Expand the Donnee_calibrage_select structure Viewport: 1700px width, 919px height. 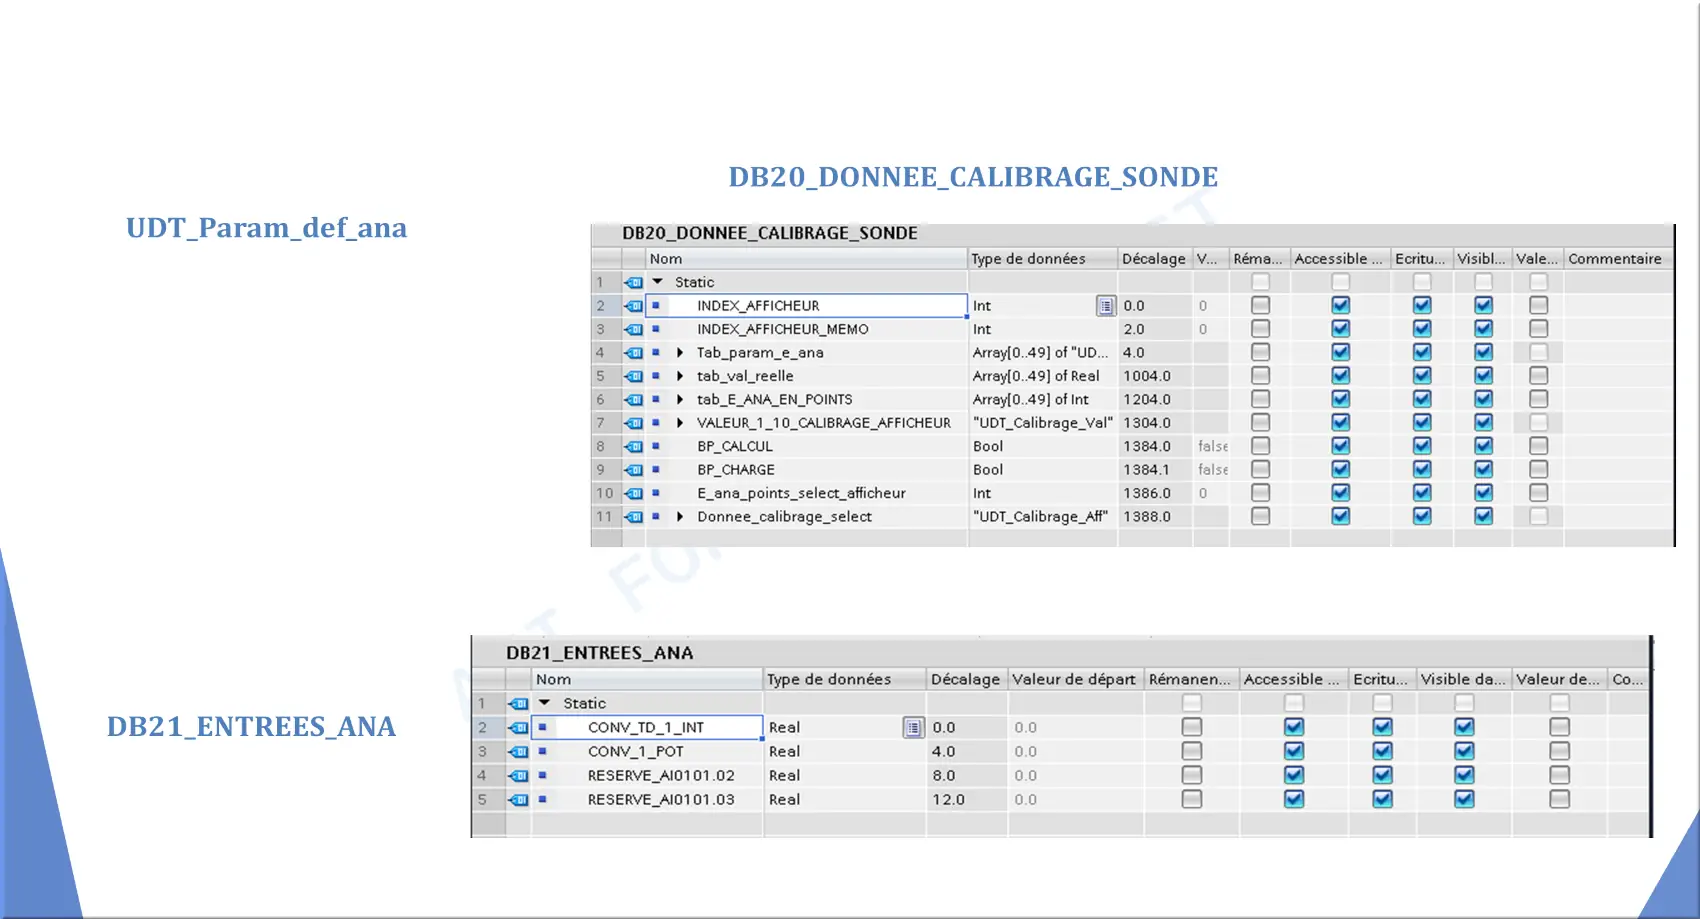(x=680, y=517)
